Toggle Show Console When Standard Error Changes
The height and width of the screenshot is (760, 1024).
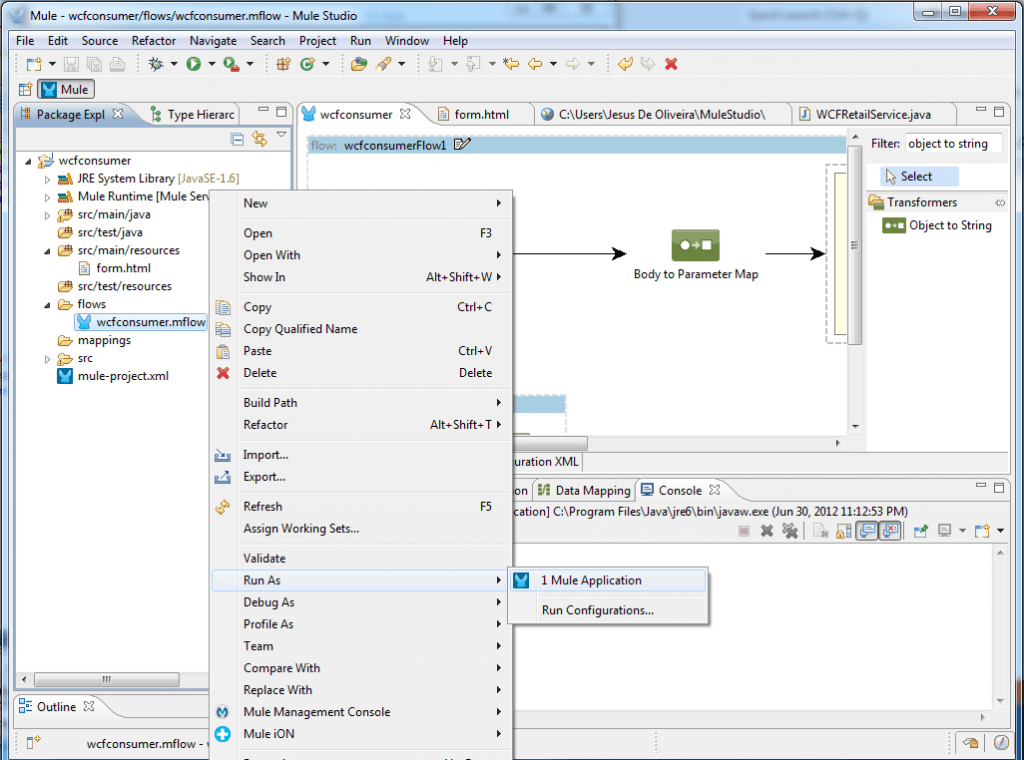tap(888, 530)
